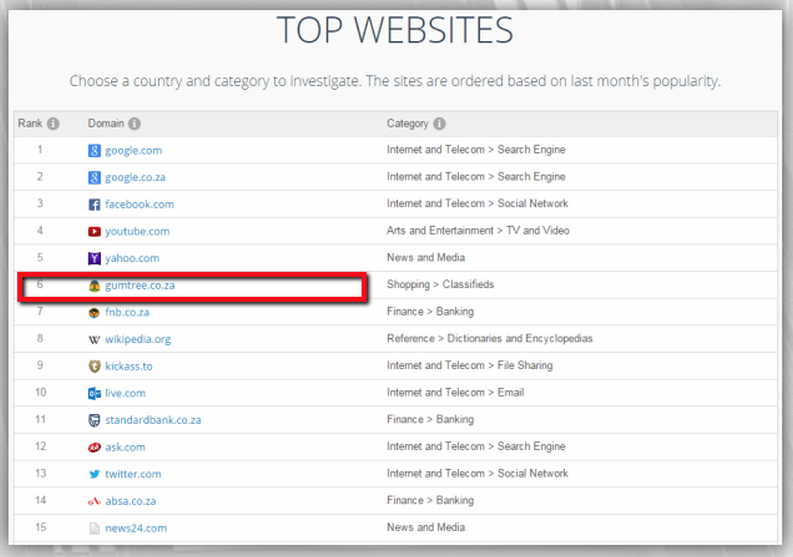The height and width of the screenshot is (557, 793).
Task: Open the news24.com link
Action: coord(136,529)
